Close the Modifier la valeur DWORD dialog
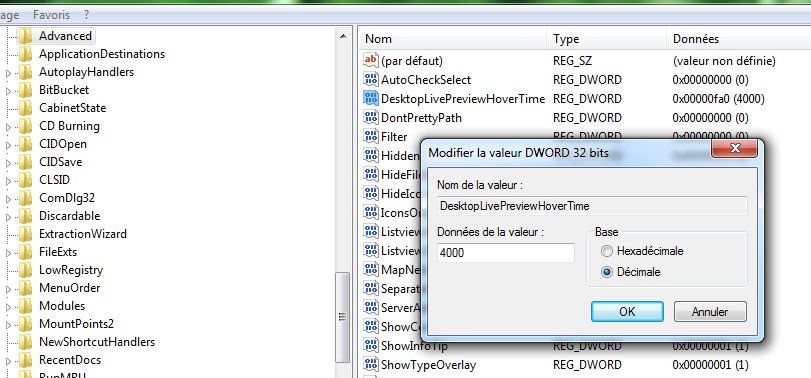 [734, 149]
